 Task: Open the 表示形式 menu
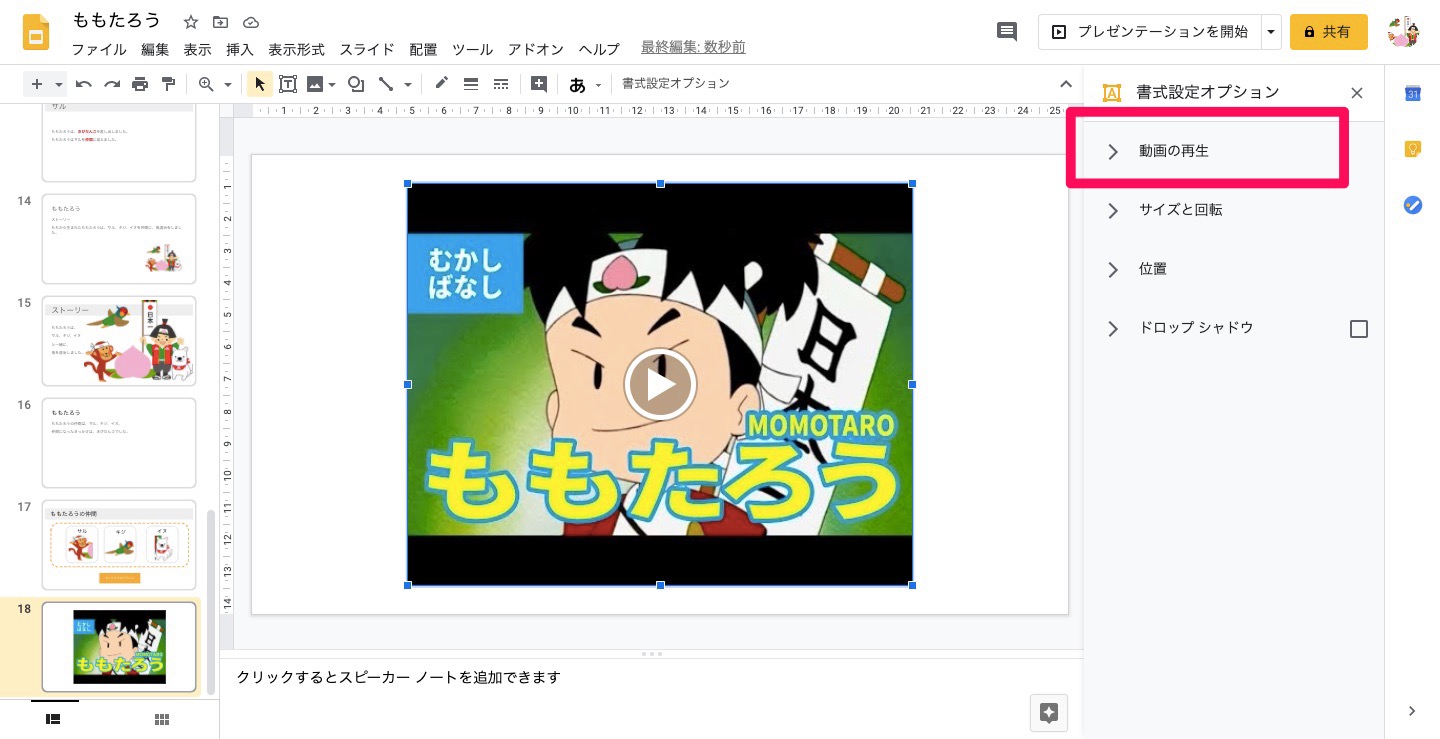[297, 49]
